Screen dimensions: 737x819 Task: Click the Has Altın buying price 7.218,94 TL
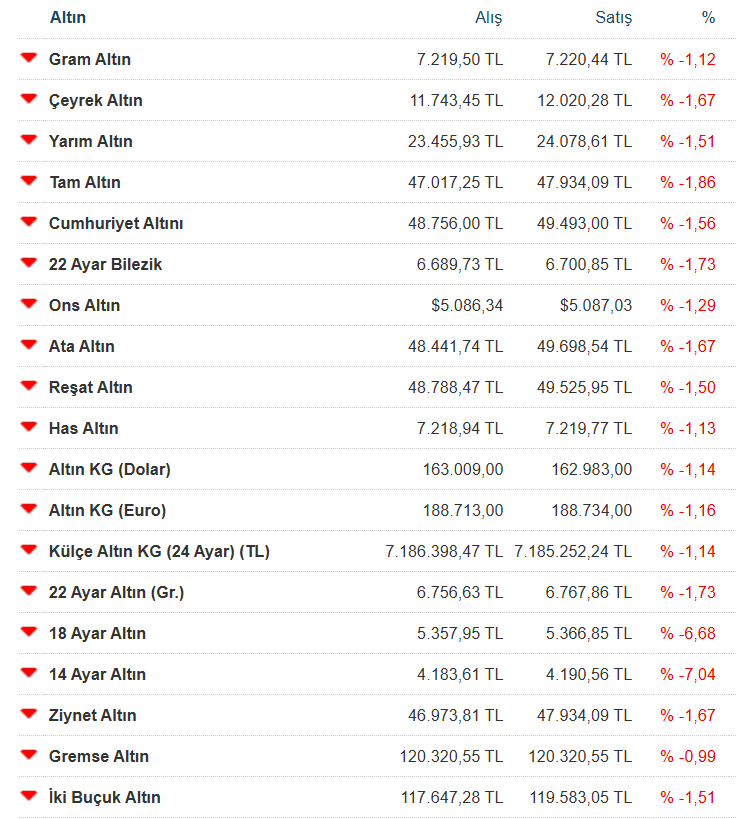460,429
